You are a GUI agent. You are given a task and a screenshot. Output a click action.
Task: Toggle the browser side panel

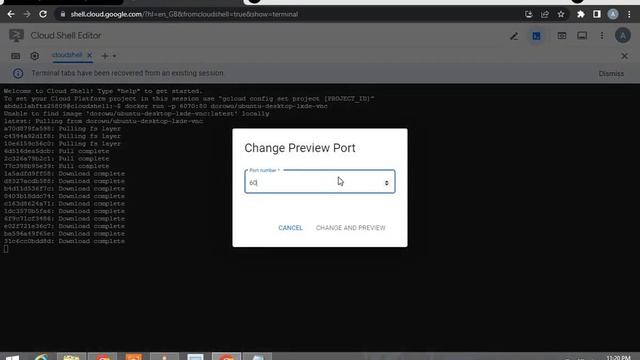pyautogui.click(x=597, y=14)
